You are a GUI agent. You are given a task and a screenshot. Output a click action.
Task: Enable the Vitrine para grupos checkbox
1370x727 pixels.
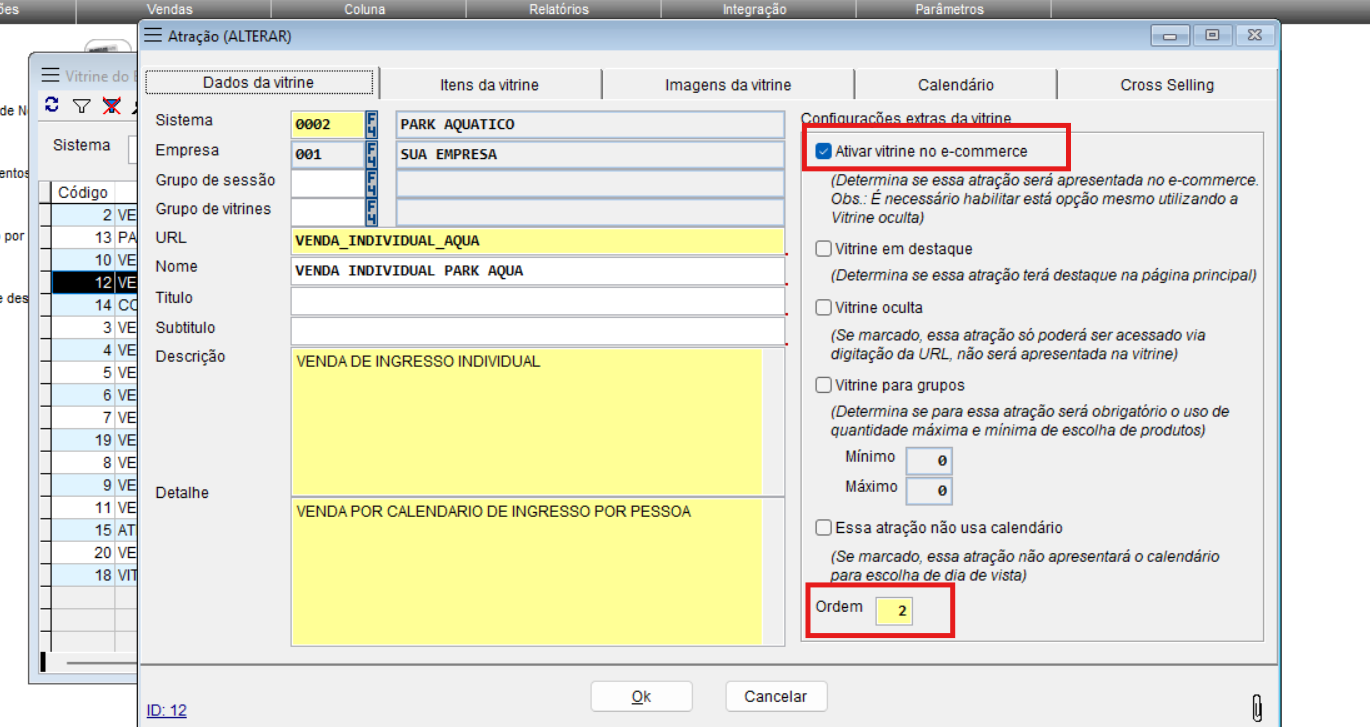824,385
